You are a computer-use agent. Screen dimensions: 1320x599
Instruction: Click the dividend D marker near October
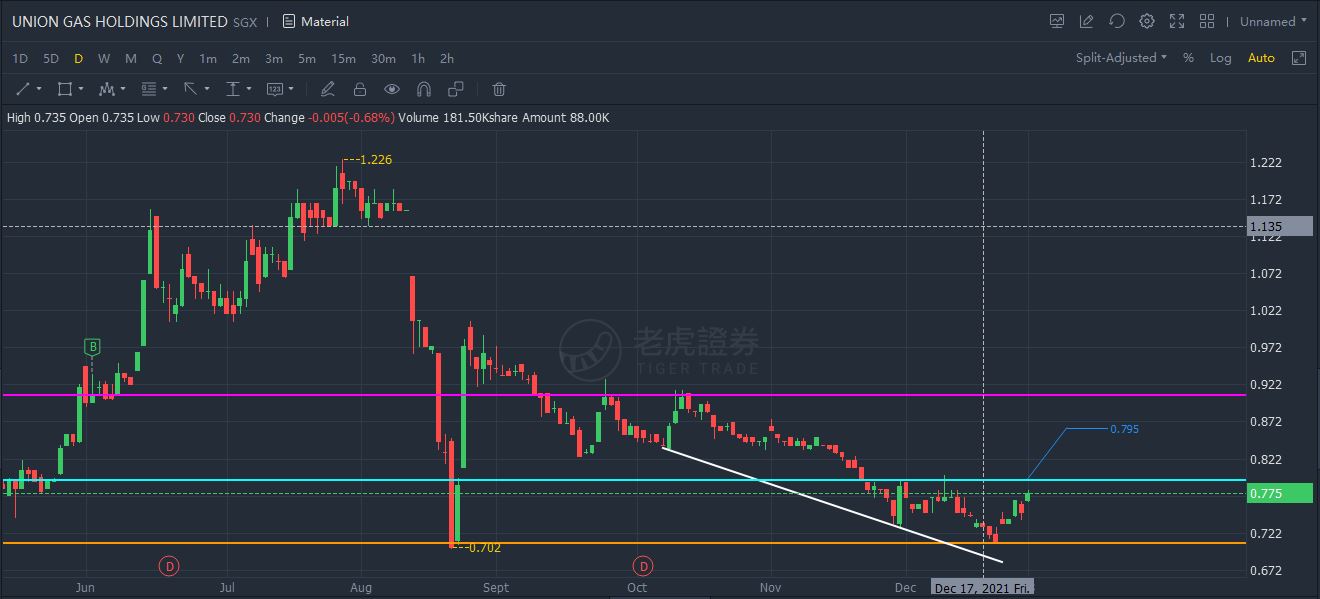(x=643, y=567)
